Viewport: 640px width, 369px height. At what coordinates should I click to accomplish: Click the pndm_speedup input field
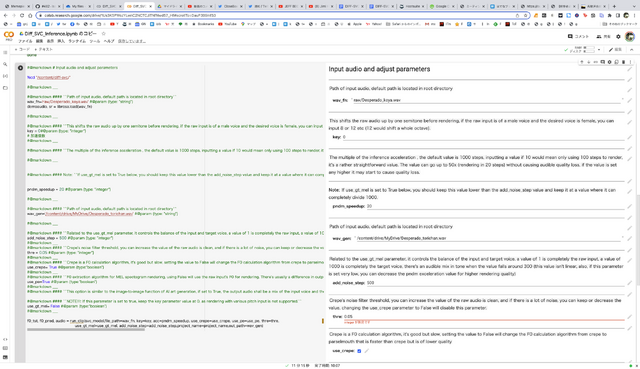(495, 207)
